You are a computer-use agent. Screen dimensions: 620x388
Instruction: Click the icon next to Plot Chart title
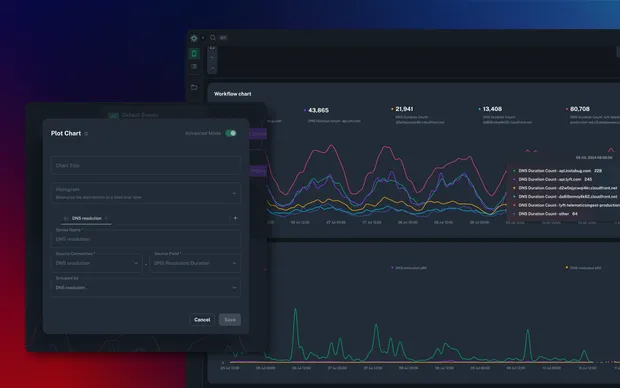(86, 134)
